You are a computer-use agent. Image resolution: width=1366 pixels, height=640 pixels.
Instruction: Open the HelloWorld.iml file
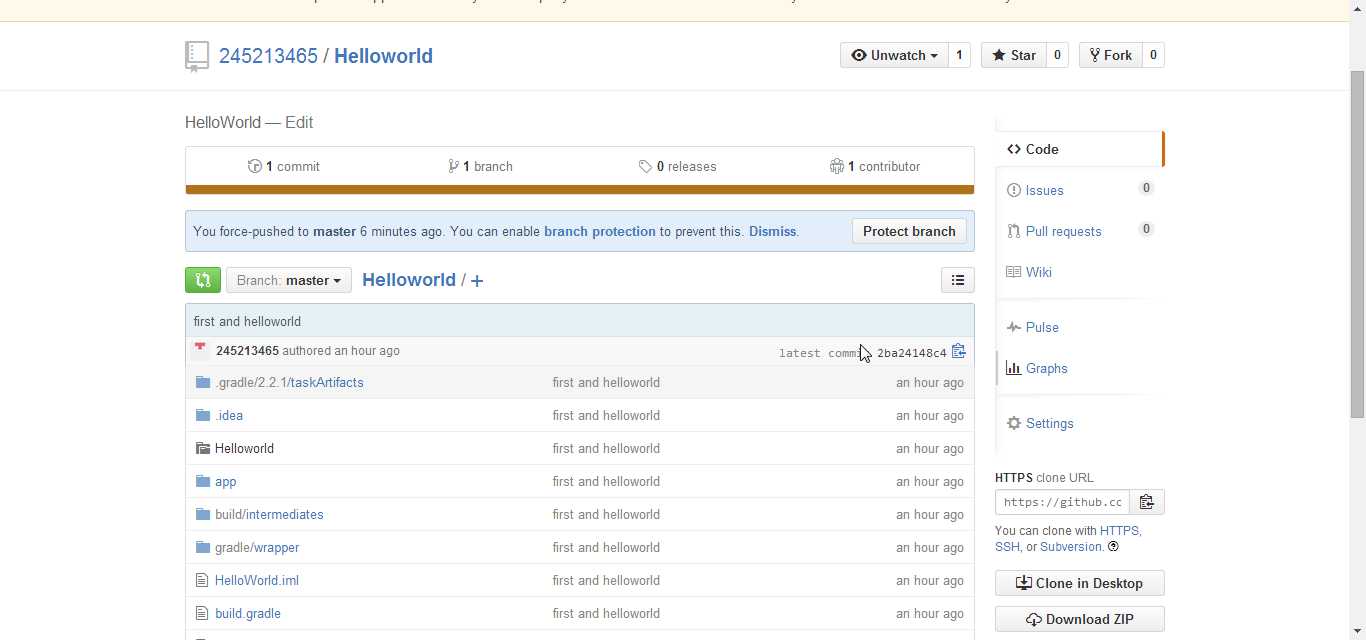(257, 580)
